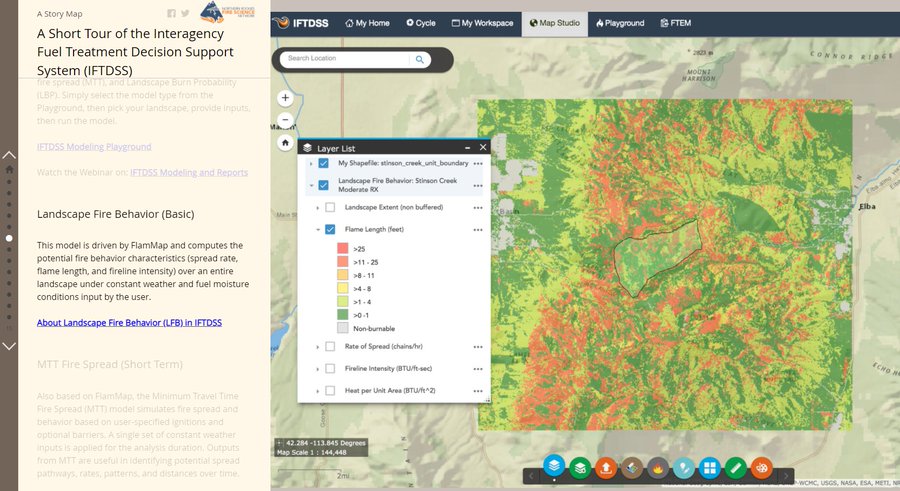
Task: Open My Home in IFTDSS navbar
Action: (x=367, y=23)
